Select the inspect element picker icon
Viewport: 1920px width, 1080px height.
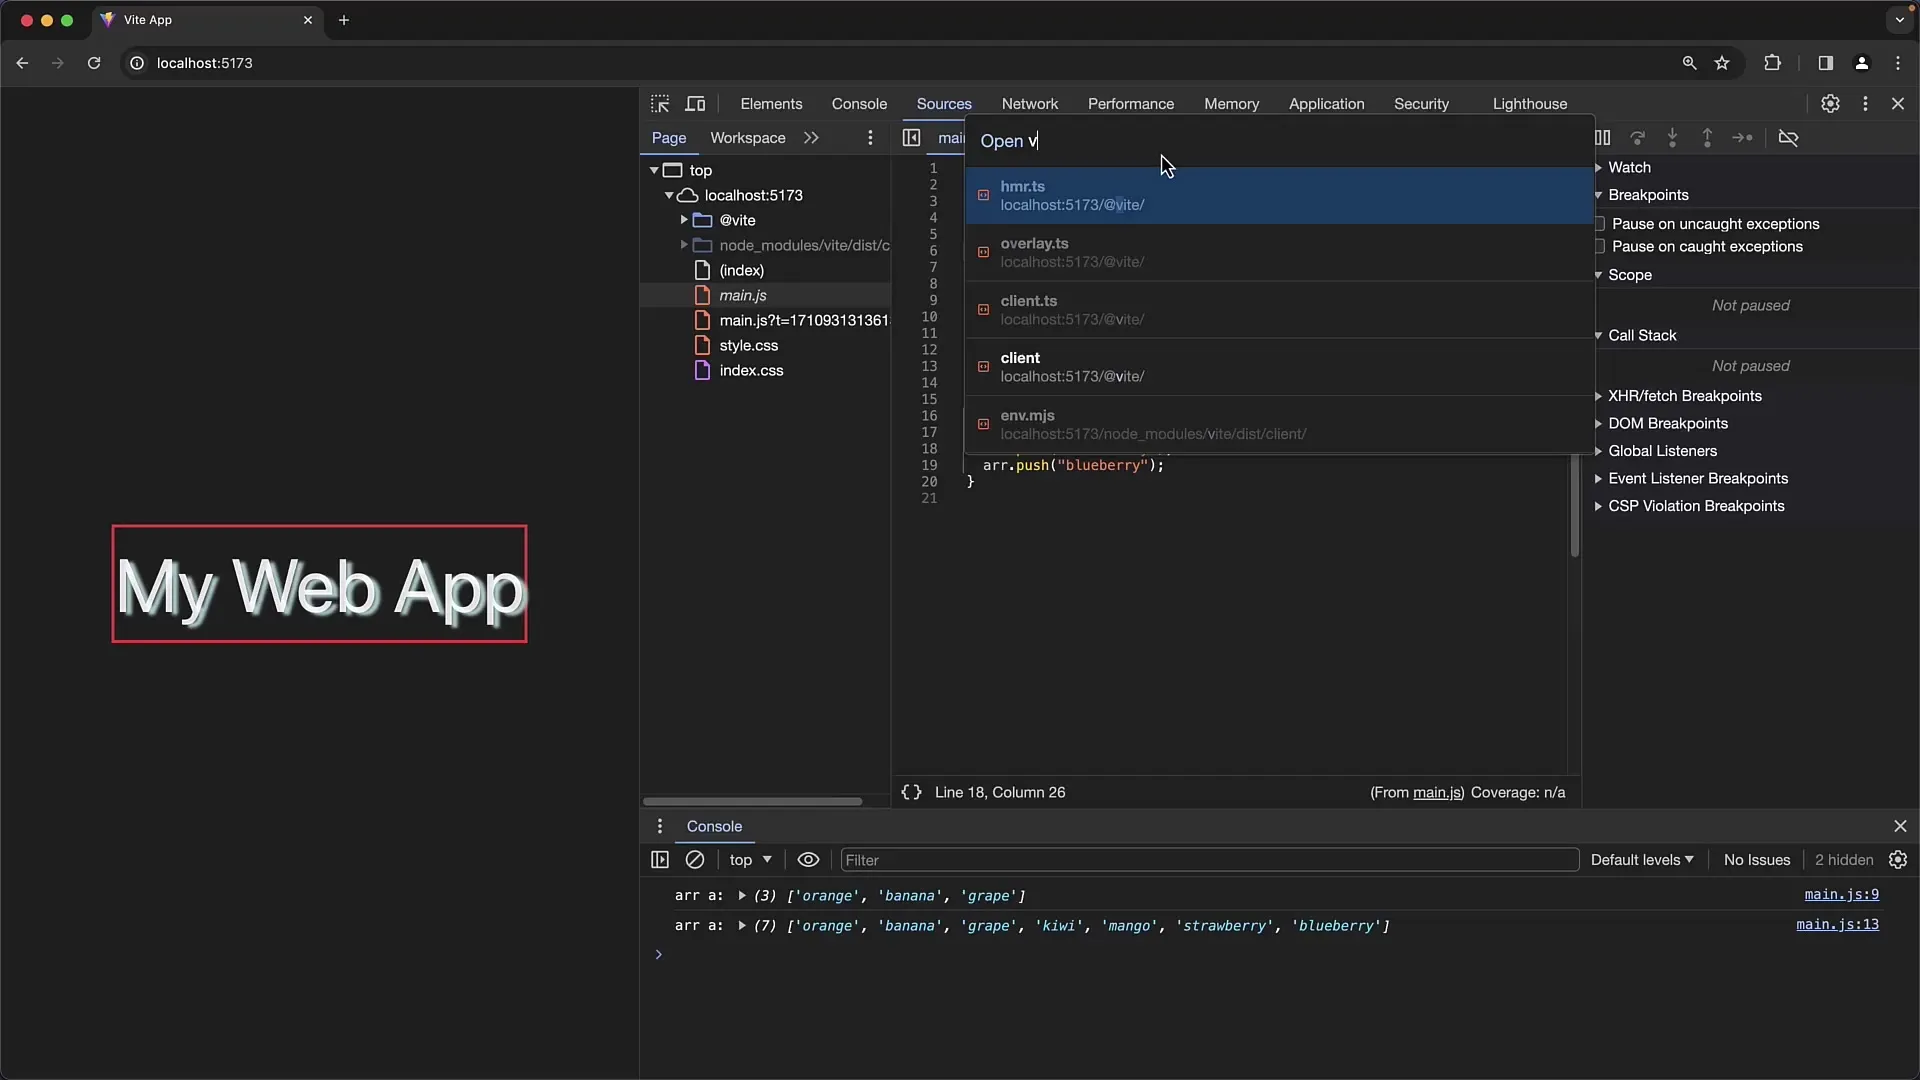[x=660, y=104]
